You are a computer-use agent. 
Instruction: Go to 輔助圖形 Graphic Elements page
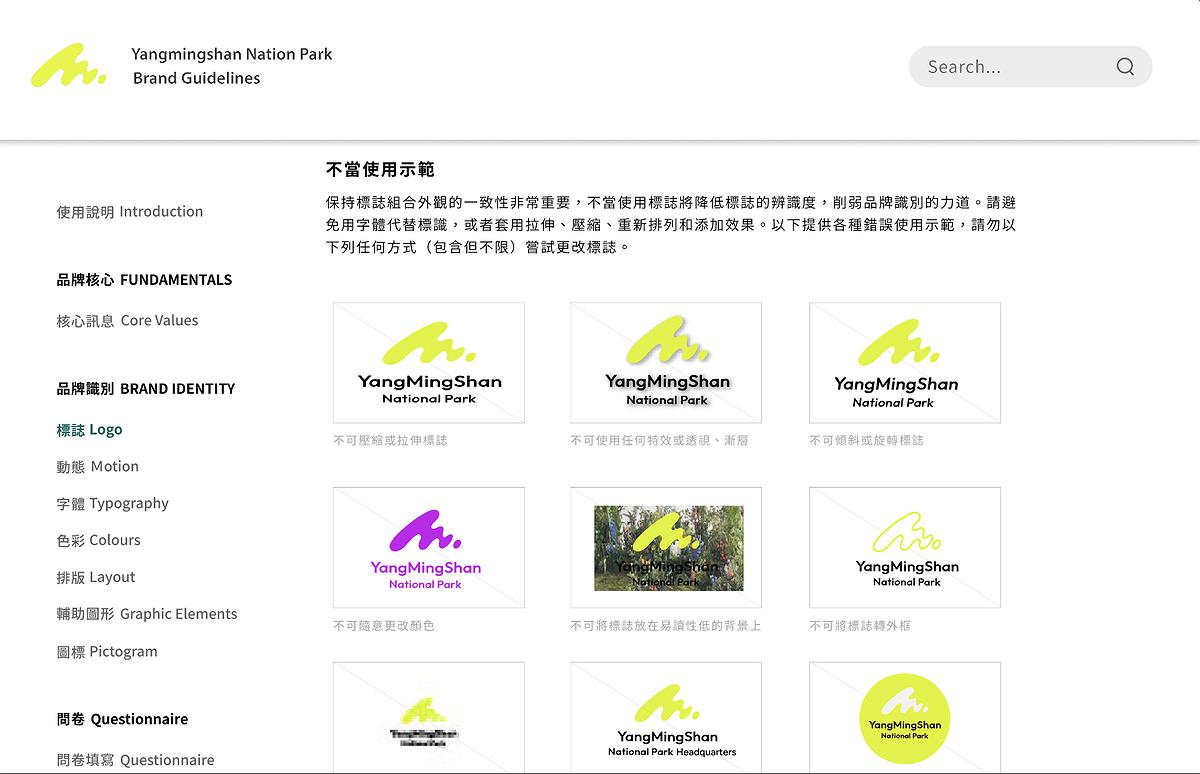click(x=147, y=614)
